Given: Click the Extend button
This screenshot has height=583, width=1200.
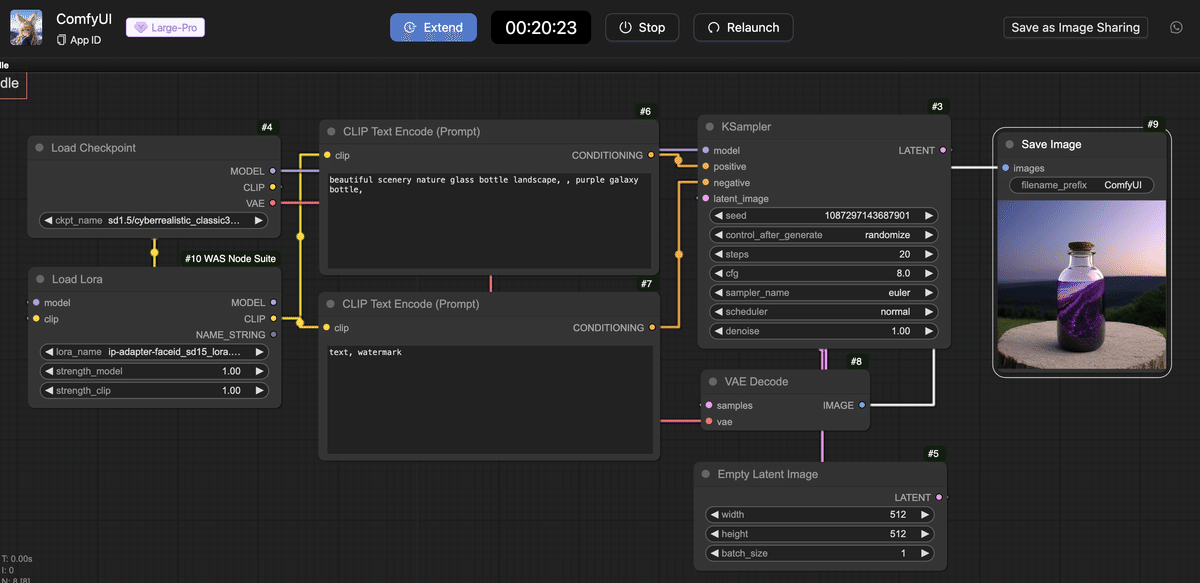Looking at the screenshot, I should [x=433, y=28].
